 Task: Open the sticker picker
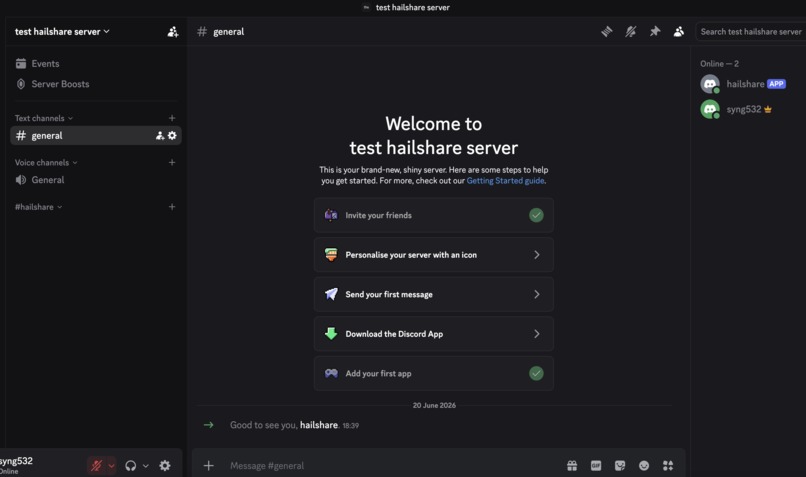tap(620, 466)
